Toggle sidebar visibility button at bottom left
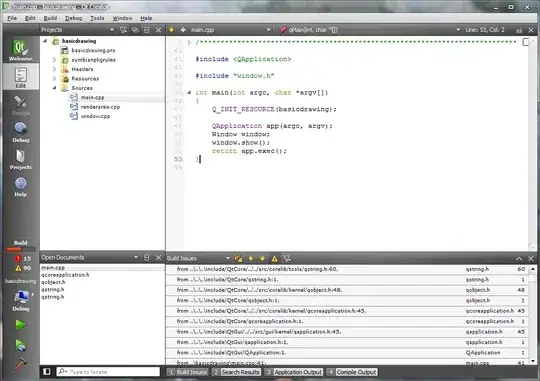The width and height of the screenshot is (540, 381). click(46, 371)
